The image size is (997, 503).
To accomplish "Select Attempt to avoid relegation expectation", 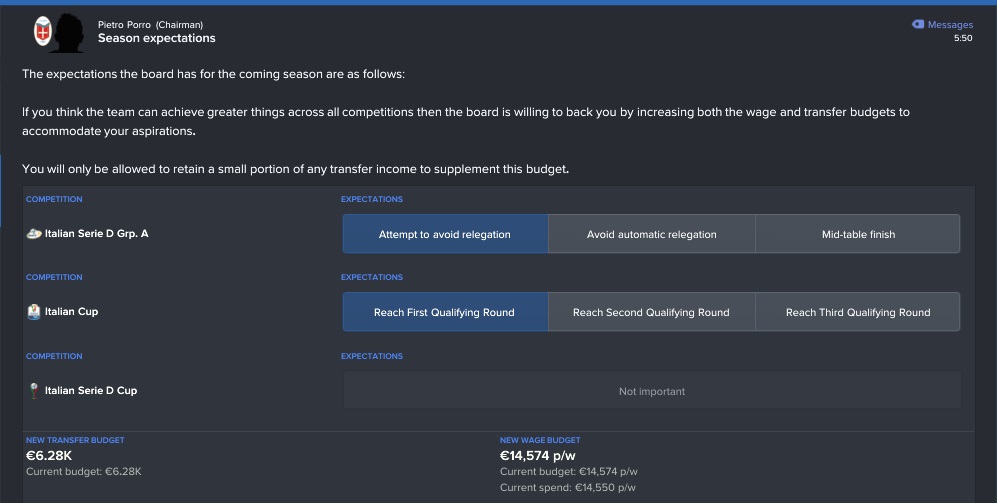I will coord(445,234).
